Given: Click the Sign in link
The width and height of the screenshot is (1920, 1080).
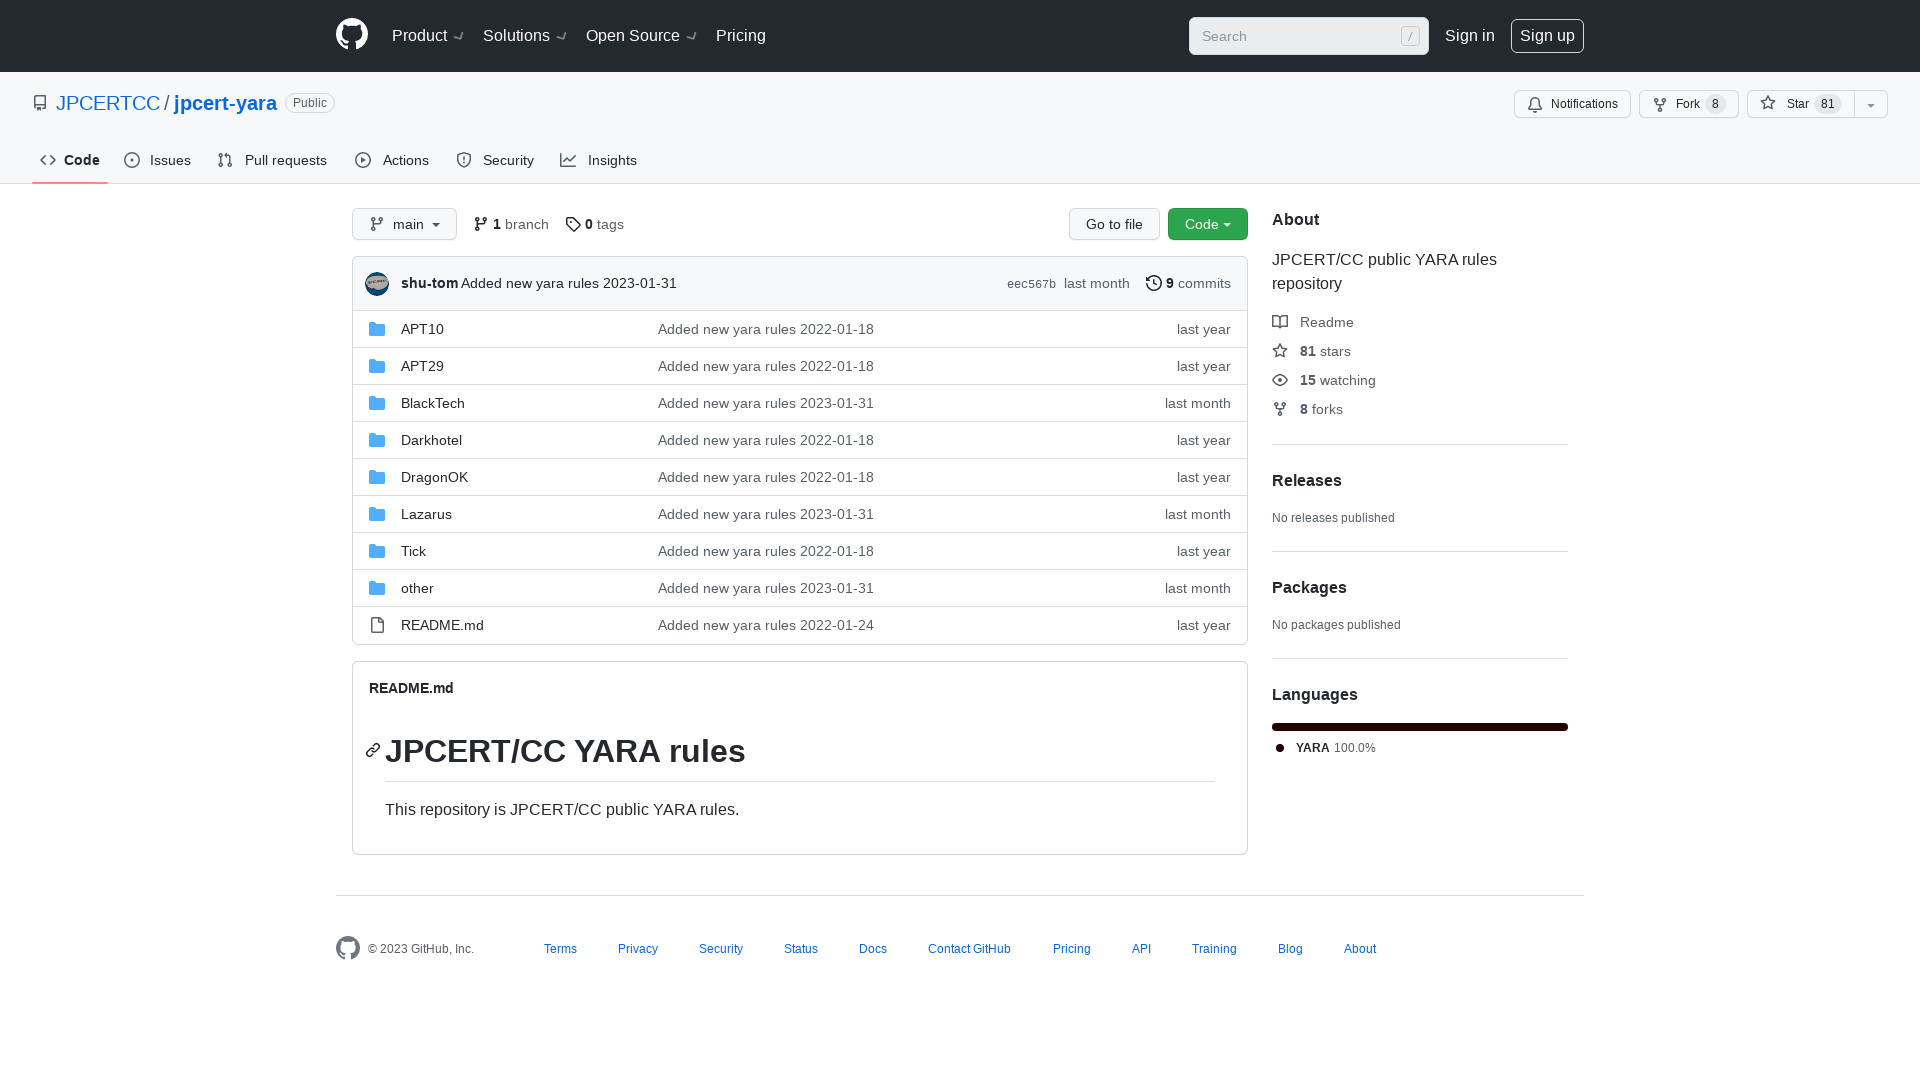Looking at the screenshot, I should (1469, 36).
